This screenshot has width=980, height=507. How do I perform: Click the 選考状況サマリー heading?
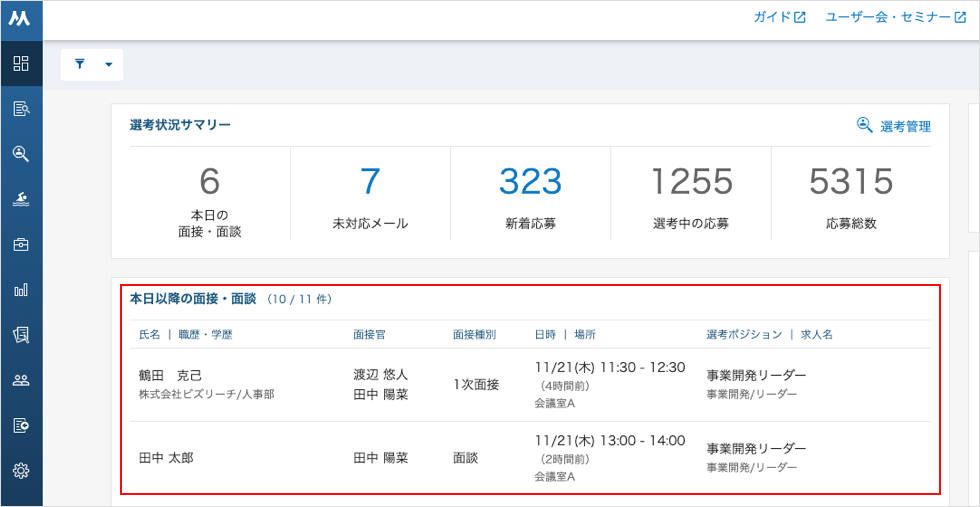point(180,124)
